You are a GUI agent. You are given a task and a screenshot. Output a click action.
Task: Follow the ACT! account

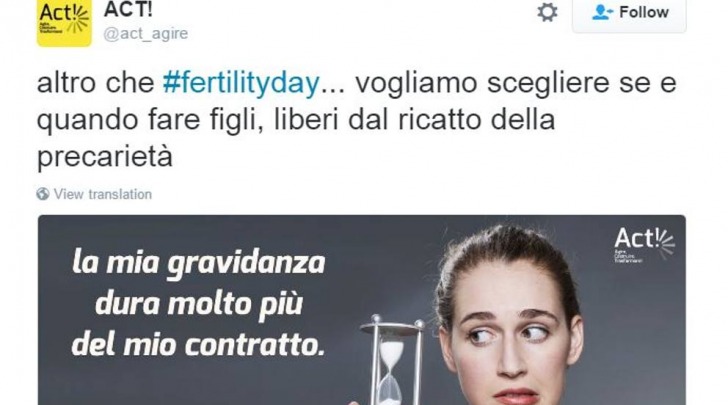(x=629, y=15)
